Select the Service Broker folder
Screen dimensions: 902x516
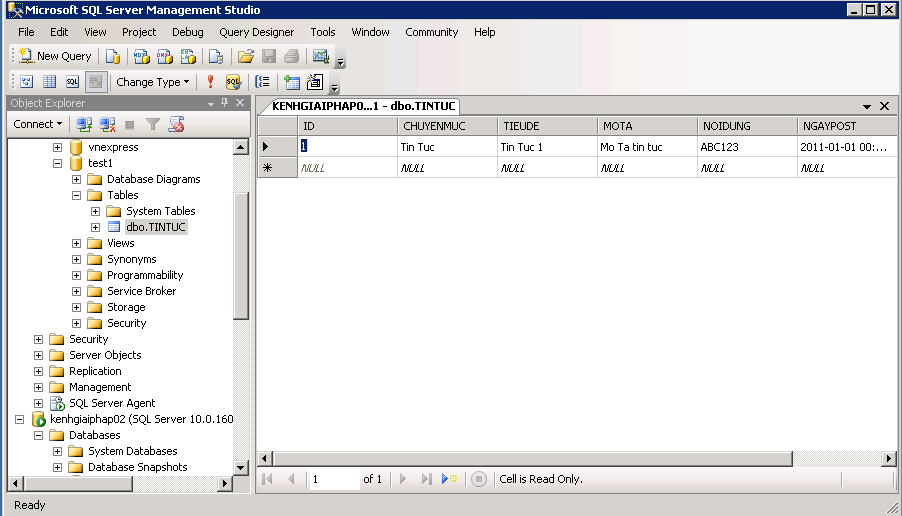142,291
